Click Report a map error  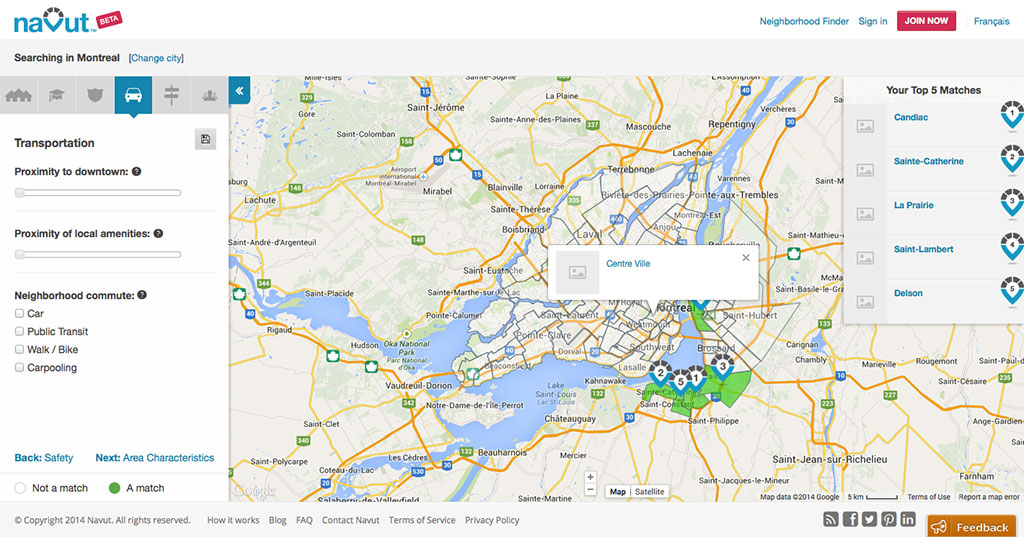989,497
